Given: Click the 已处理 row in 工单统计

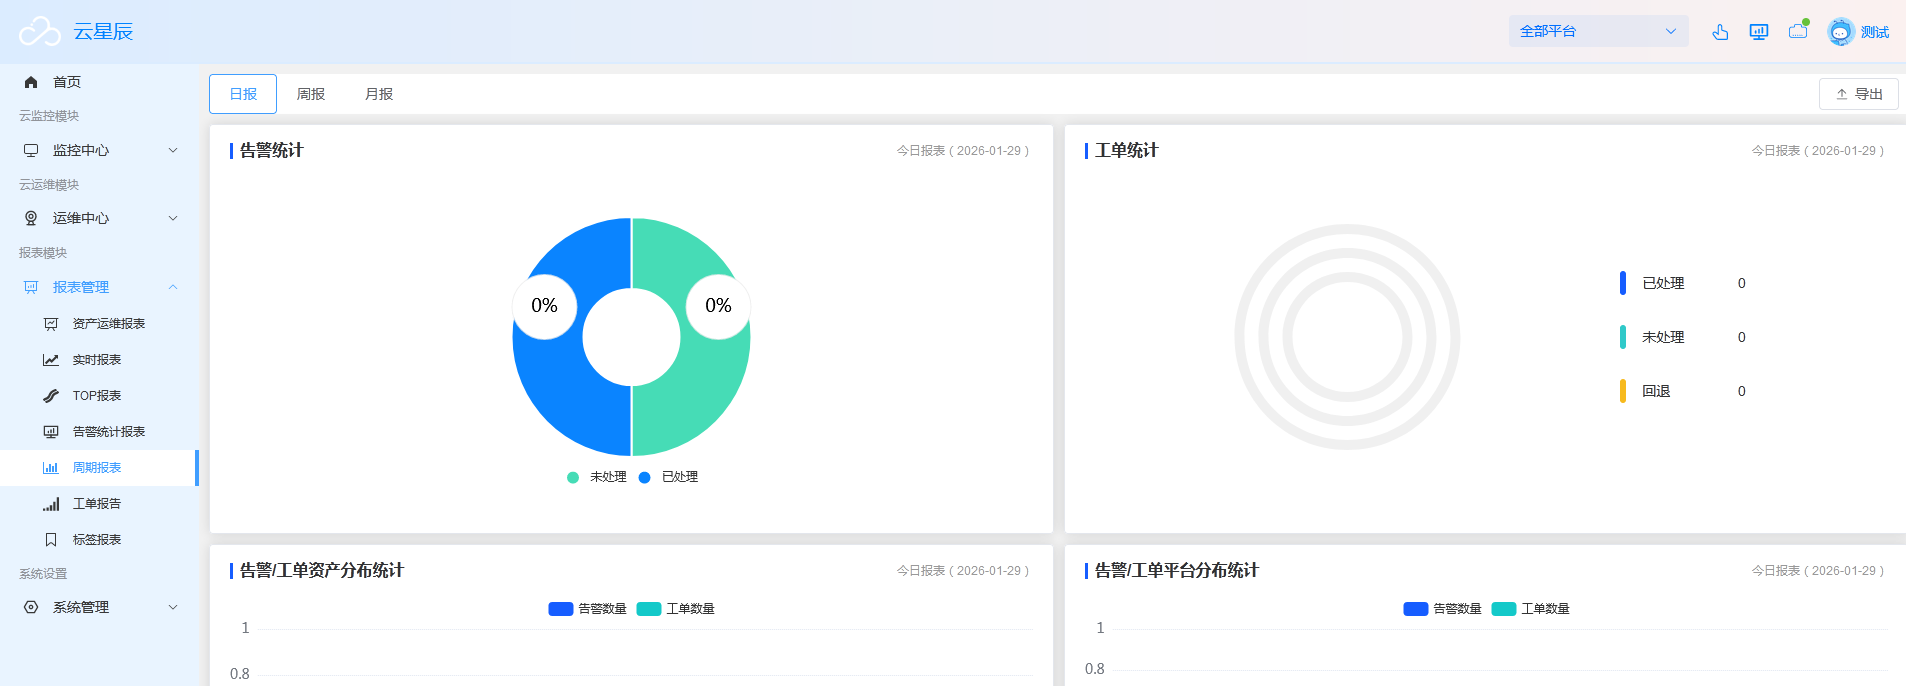Looking at the screenshot, I should pos(1683,283).
